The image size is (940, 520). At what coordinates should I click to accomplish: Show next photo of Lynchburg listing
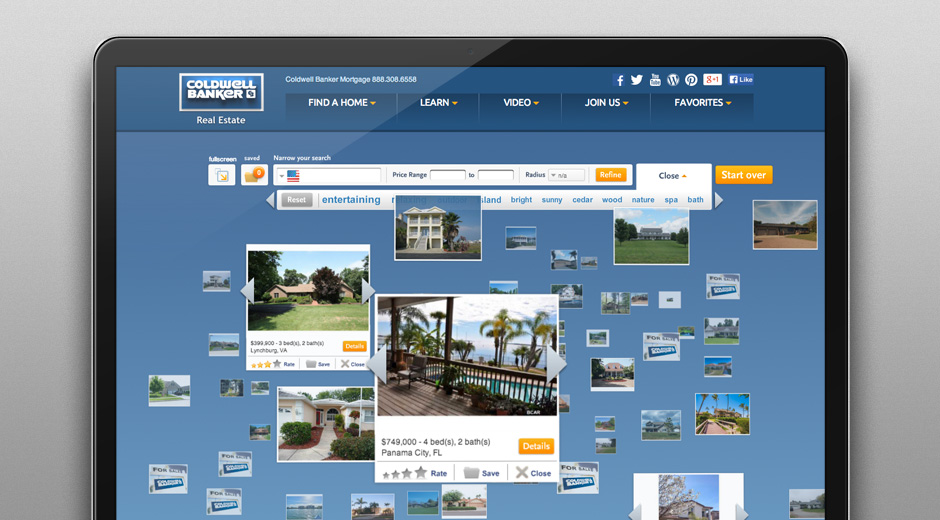click(368, 290)
